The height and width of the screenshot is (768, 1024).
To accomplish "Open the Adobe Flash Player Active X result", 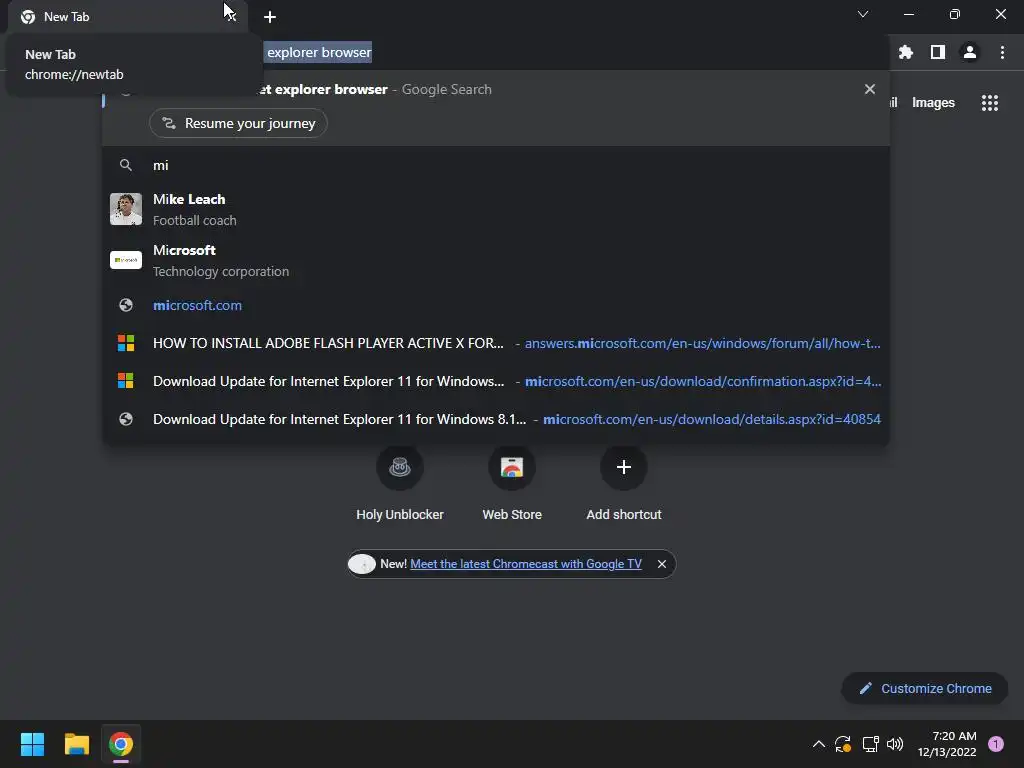I will [496, 344].
